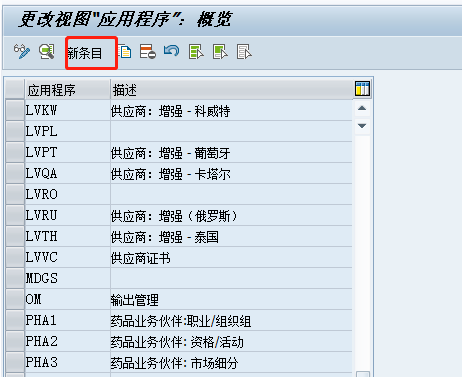Click description 供应商: 增强 - 科威特

tap(231, 110)
